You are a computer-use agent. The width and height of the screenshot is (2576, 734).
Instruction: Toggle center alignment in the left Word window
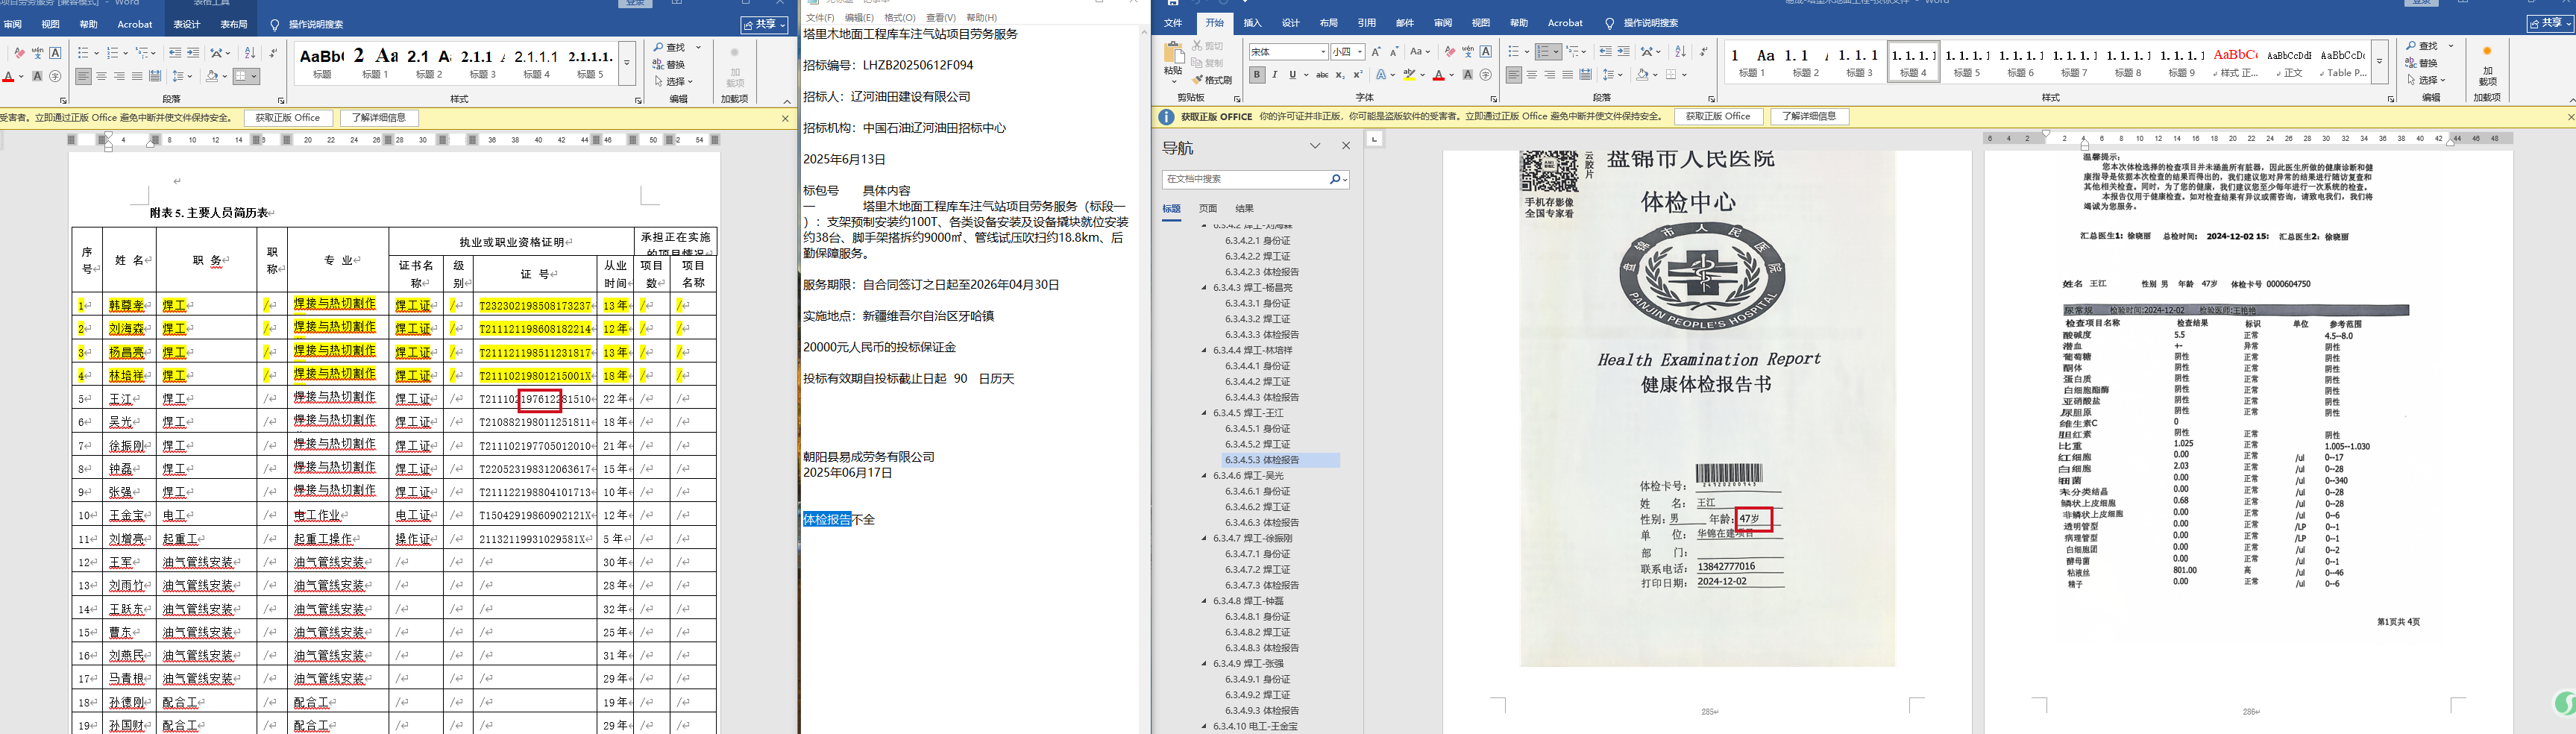(x=101, y=76)
